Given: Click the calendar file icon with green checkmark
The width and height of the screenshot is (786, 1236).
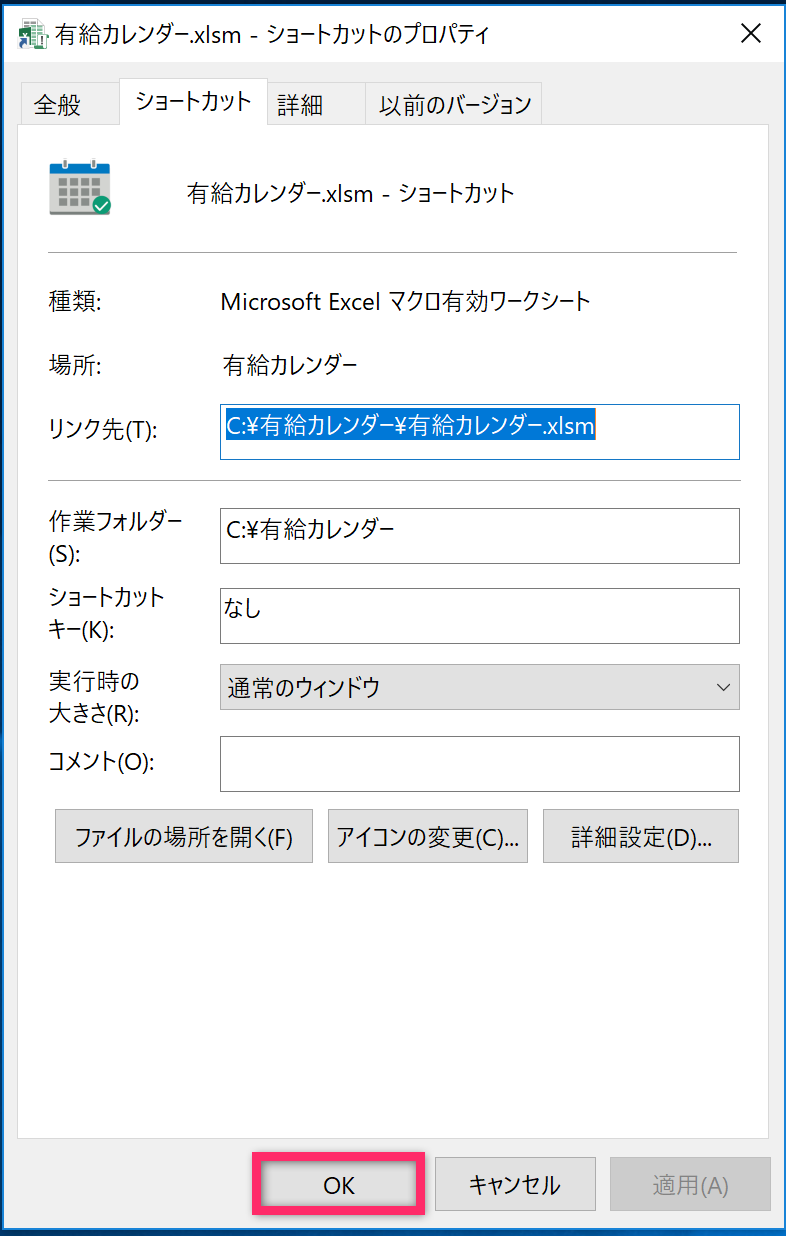Looking at the screenshot, I should 80,188.
